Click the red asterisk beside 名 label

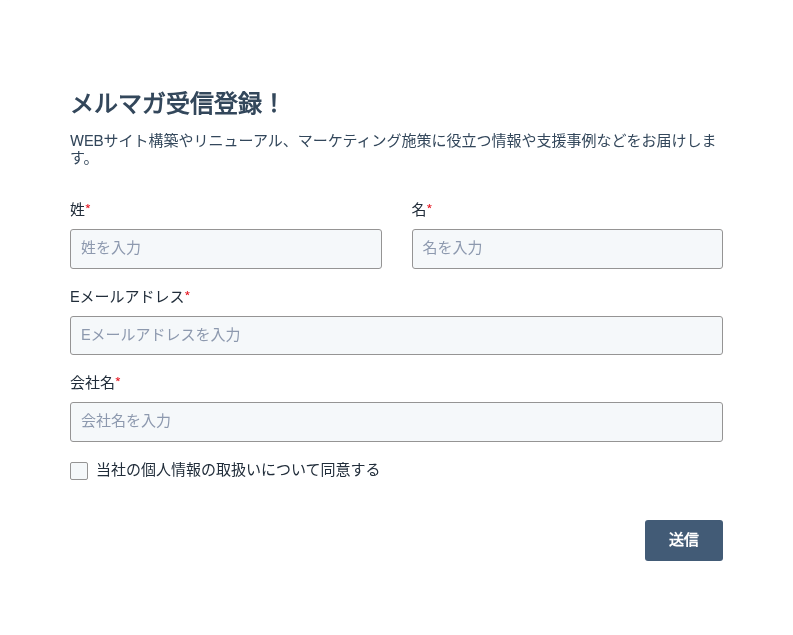[430, 207]
